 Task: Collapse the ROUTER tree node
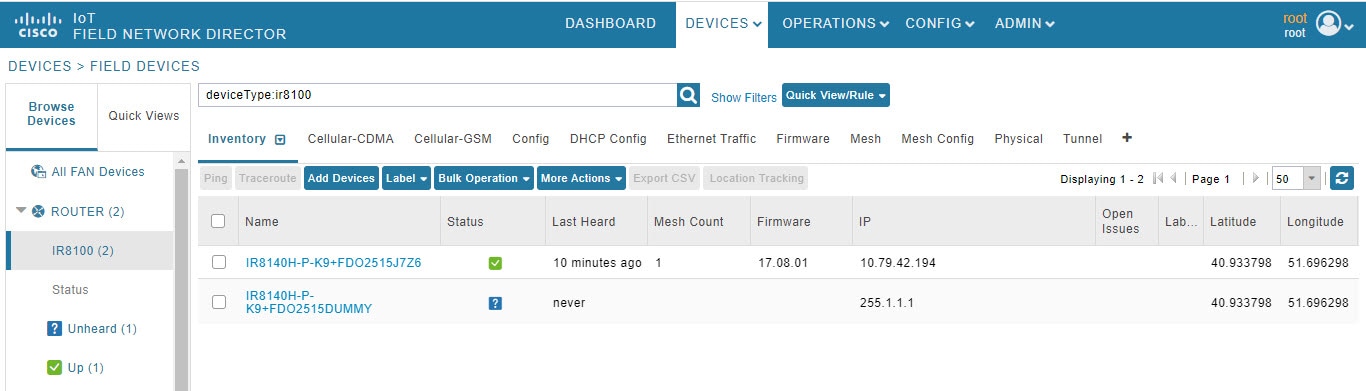click(x=21, y=211)
